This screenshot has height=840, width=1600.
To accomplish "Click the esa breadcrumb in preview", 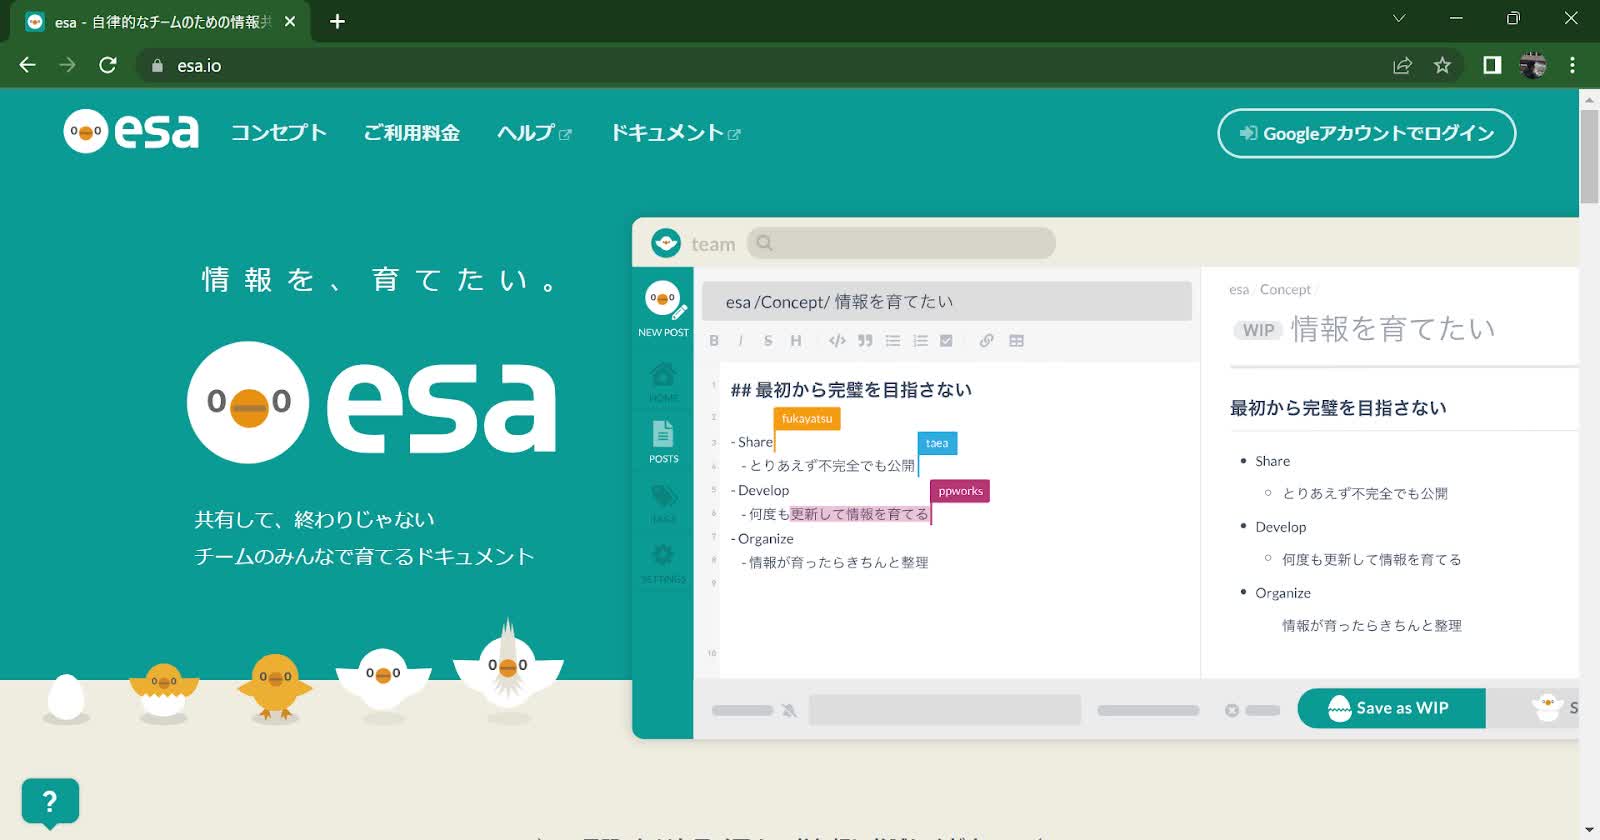I will [x=1239, y=290].
